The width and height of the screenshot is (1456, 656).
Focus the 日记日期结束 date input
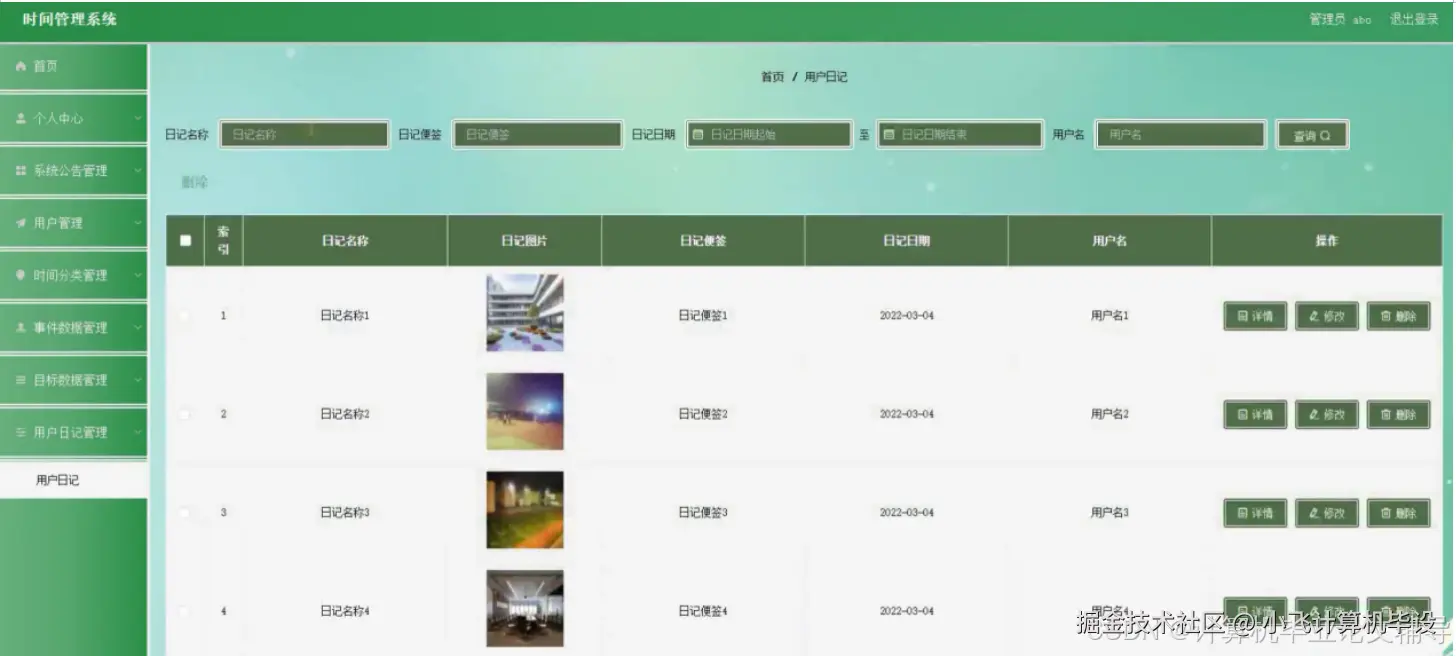pyautogui.click(x=960, y=134)
